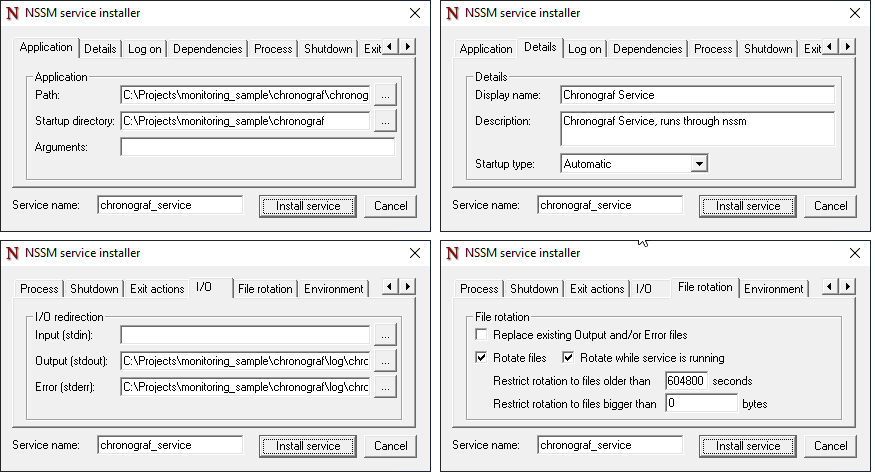Switch to the Dependencies tab in Details window

click(647, 49)
